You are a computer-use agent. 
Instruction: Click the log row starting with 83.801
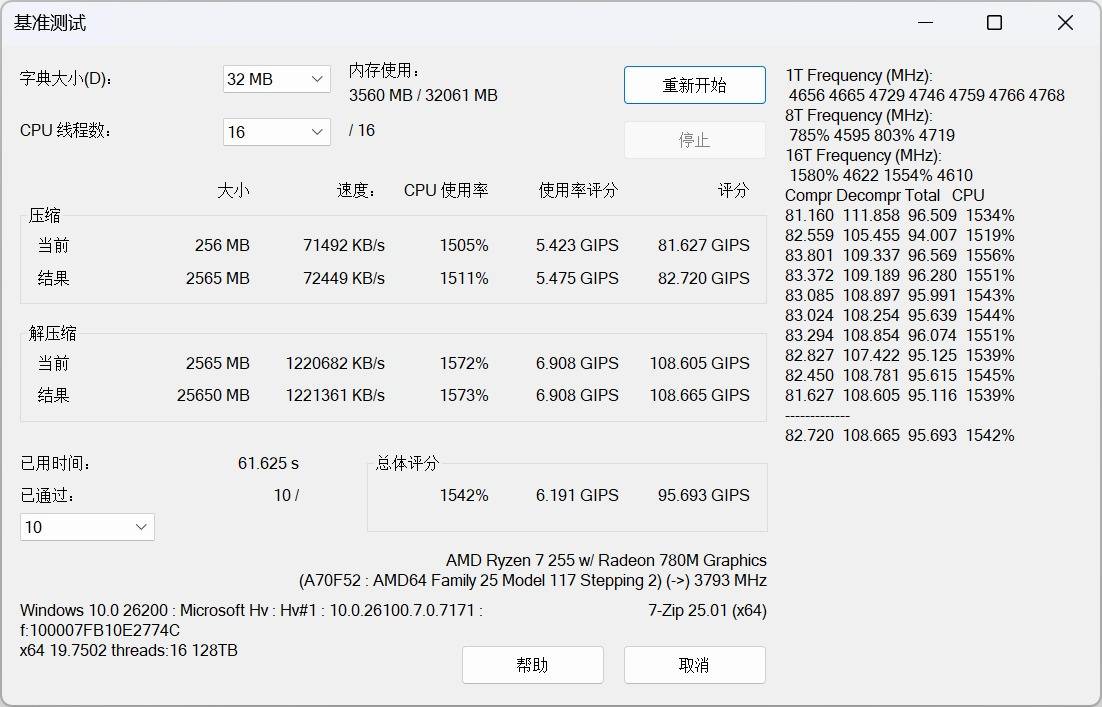coord(900,255)
